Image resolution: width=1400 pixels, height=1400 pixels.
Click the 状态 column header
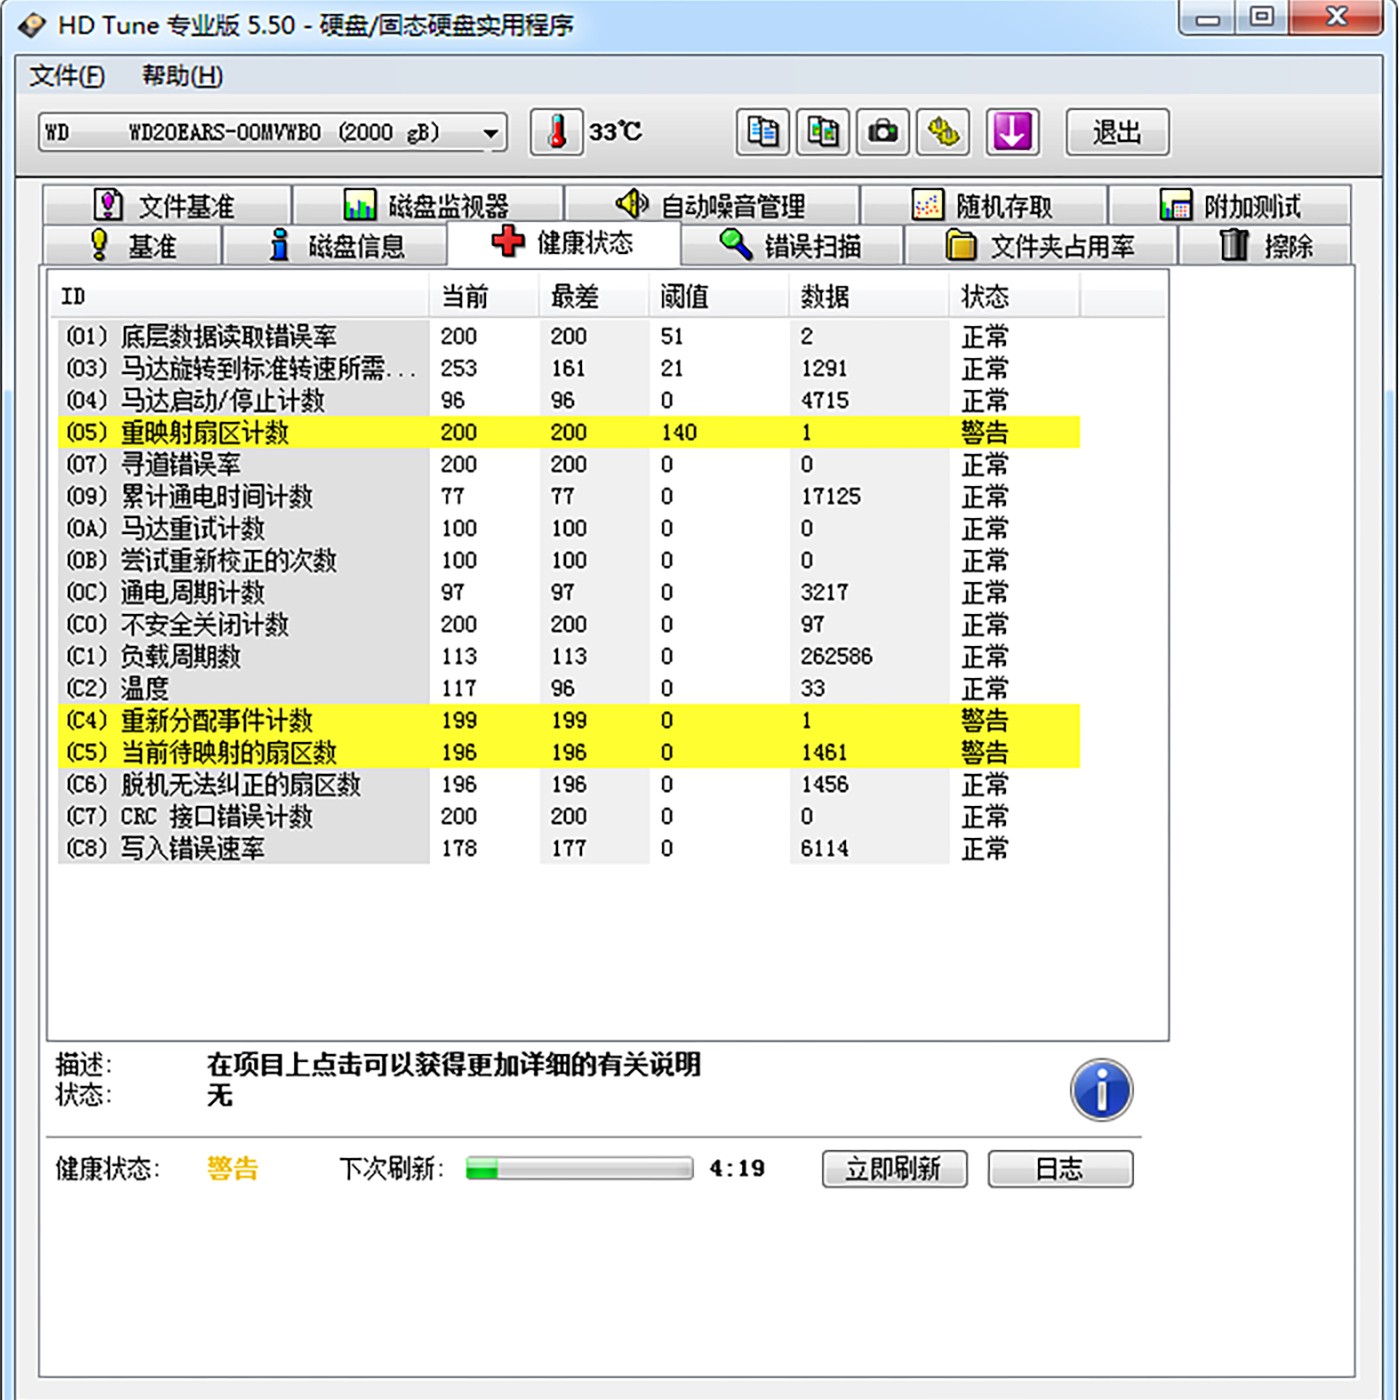click(1014, 296)
